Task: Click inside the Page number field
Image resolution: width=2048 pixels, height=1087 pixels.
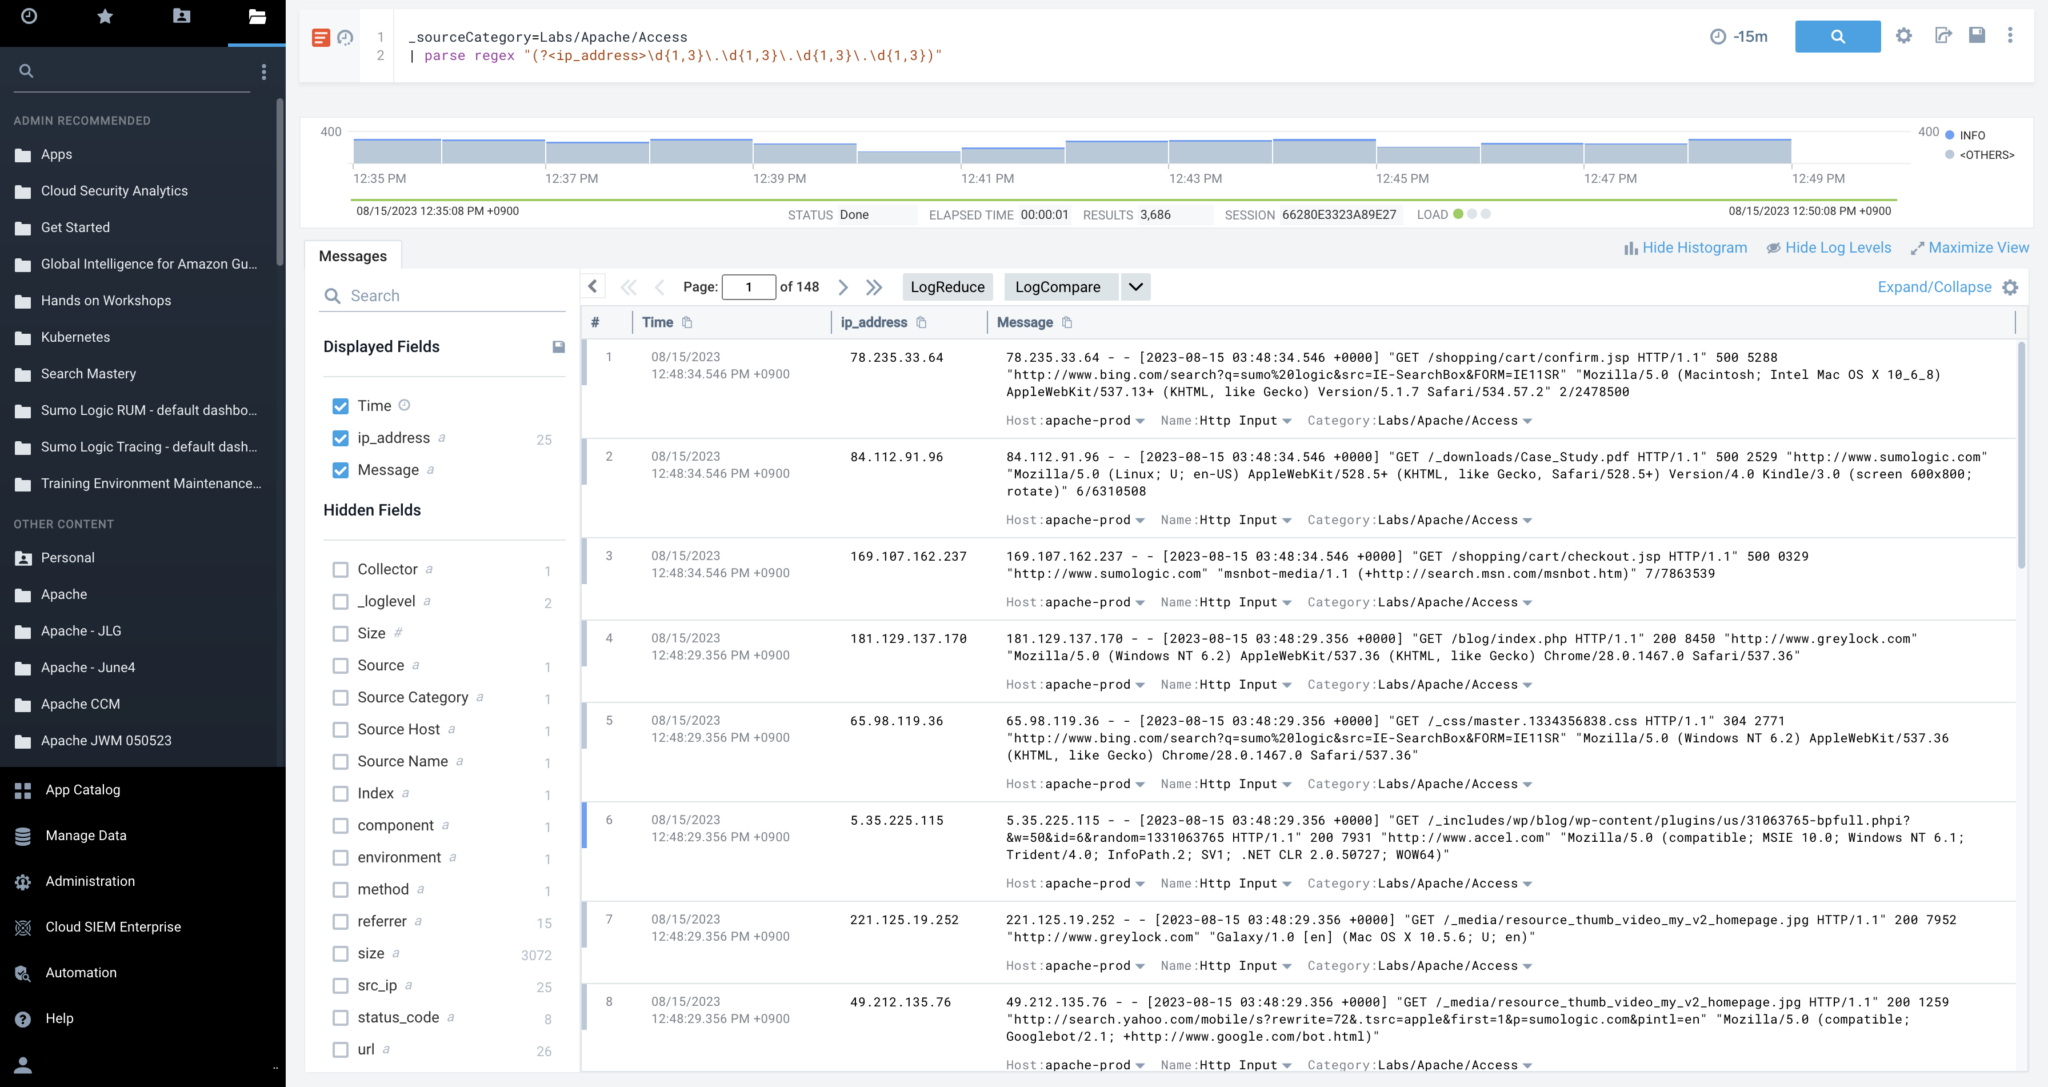Action: [x=749, y=287]
